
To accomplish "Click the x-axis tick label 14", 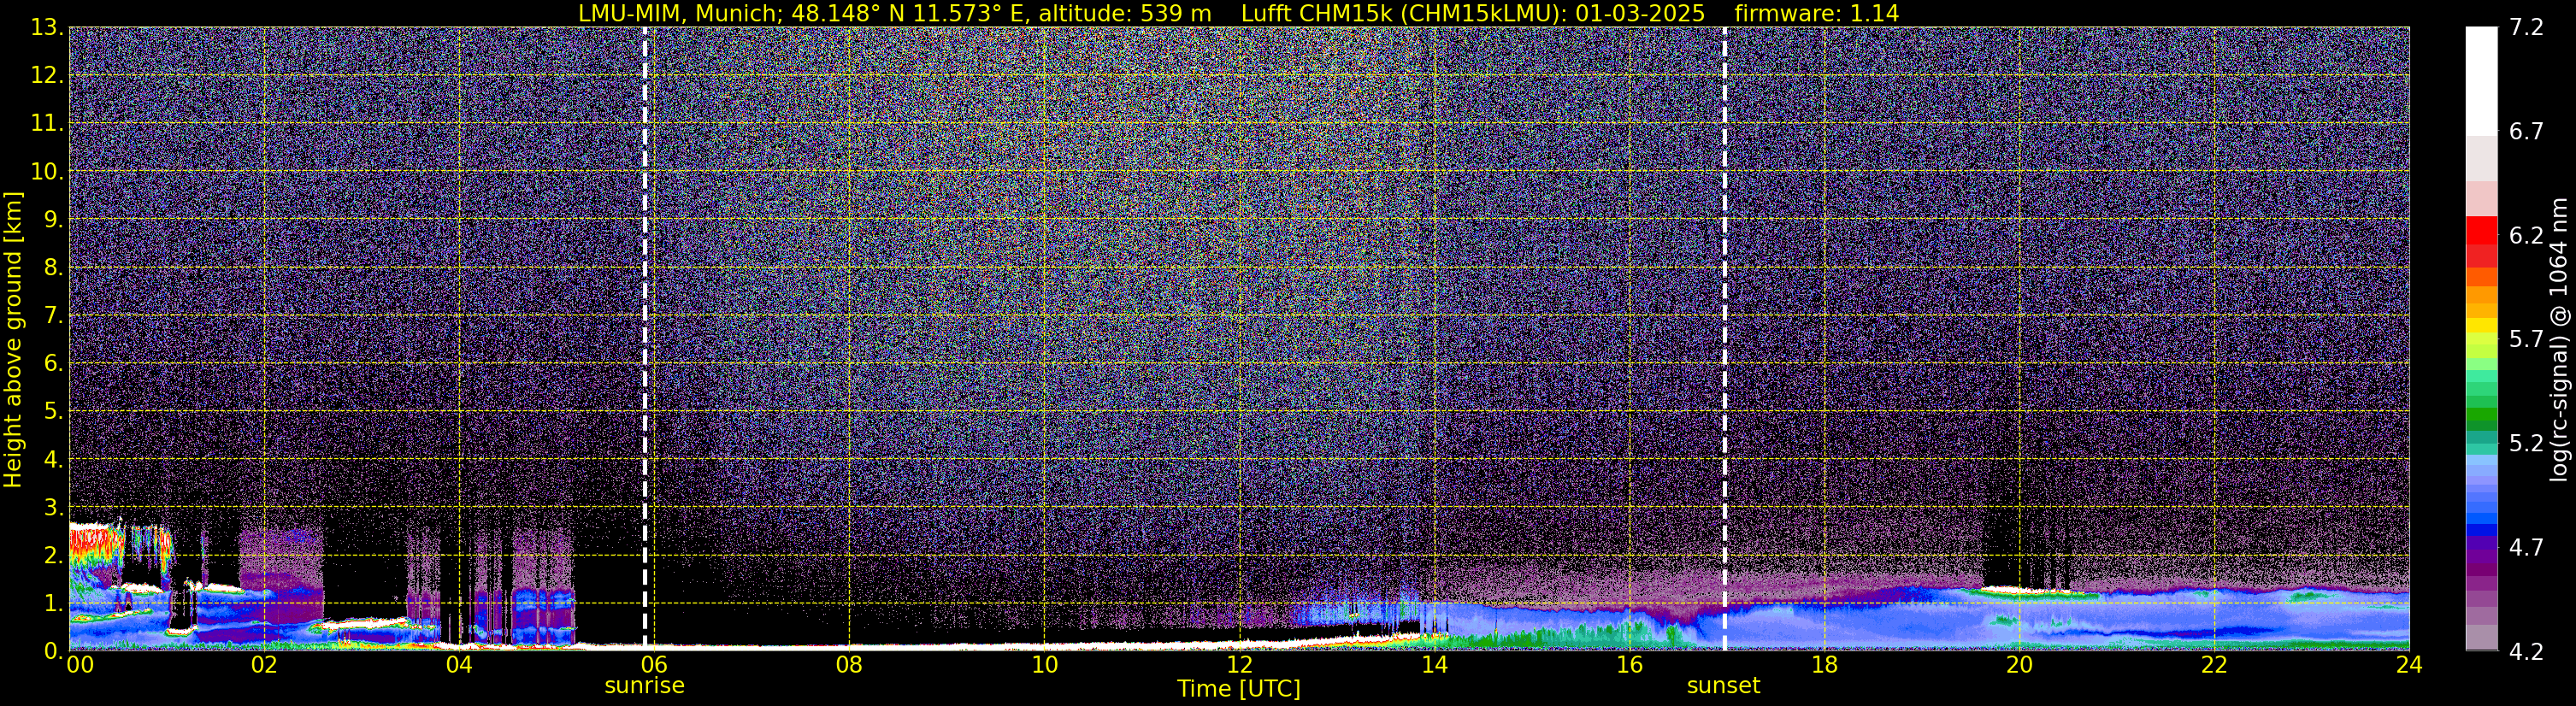I will coord(1434,665).
